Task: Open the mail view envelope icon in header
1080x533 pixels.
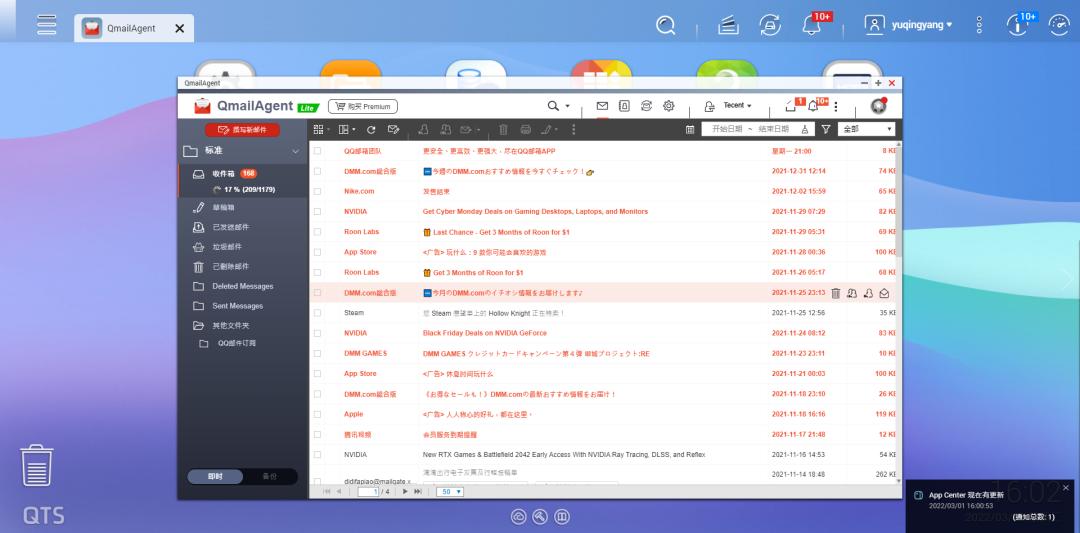Action: [x=602, y=106]
